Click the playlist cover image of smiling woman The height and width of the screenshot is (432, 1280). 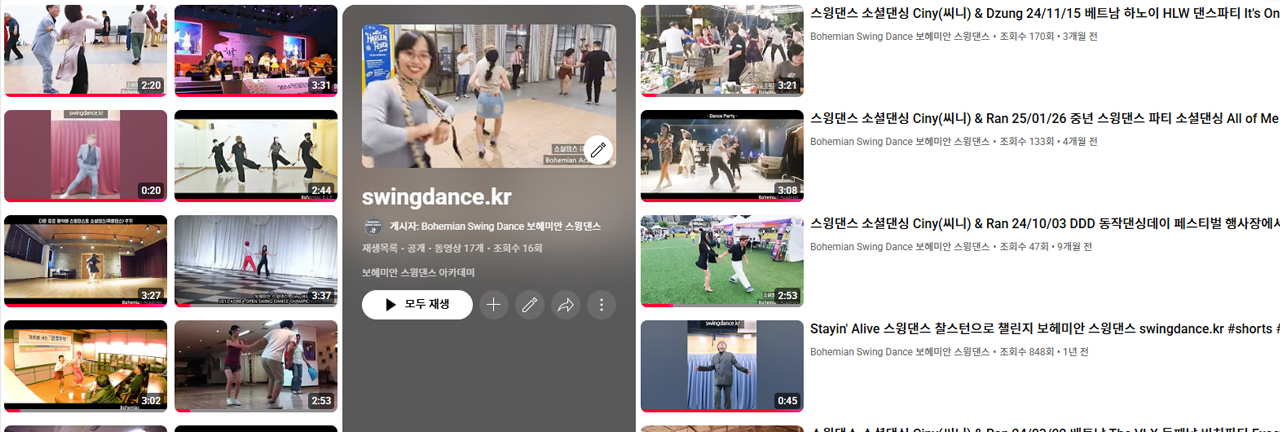click(489, 96)
